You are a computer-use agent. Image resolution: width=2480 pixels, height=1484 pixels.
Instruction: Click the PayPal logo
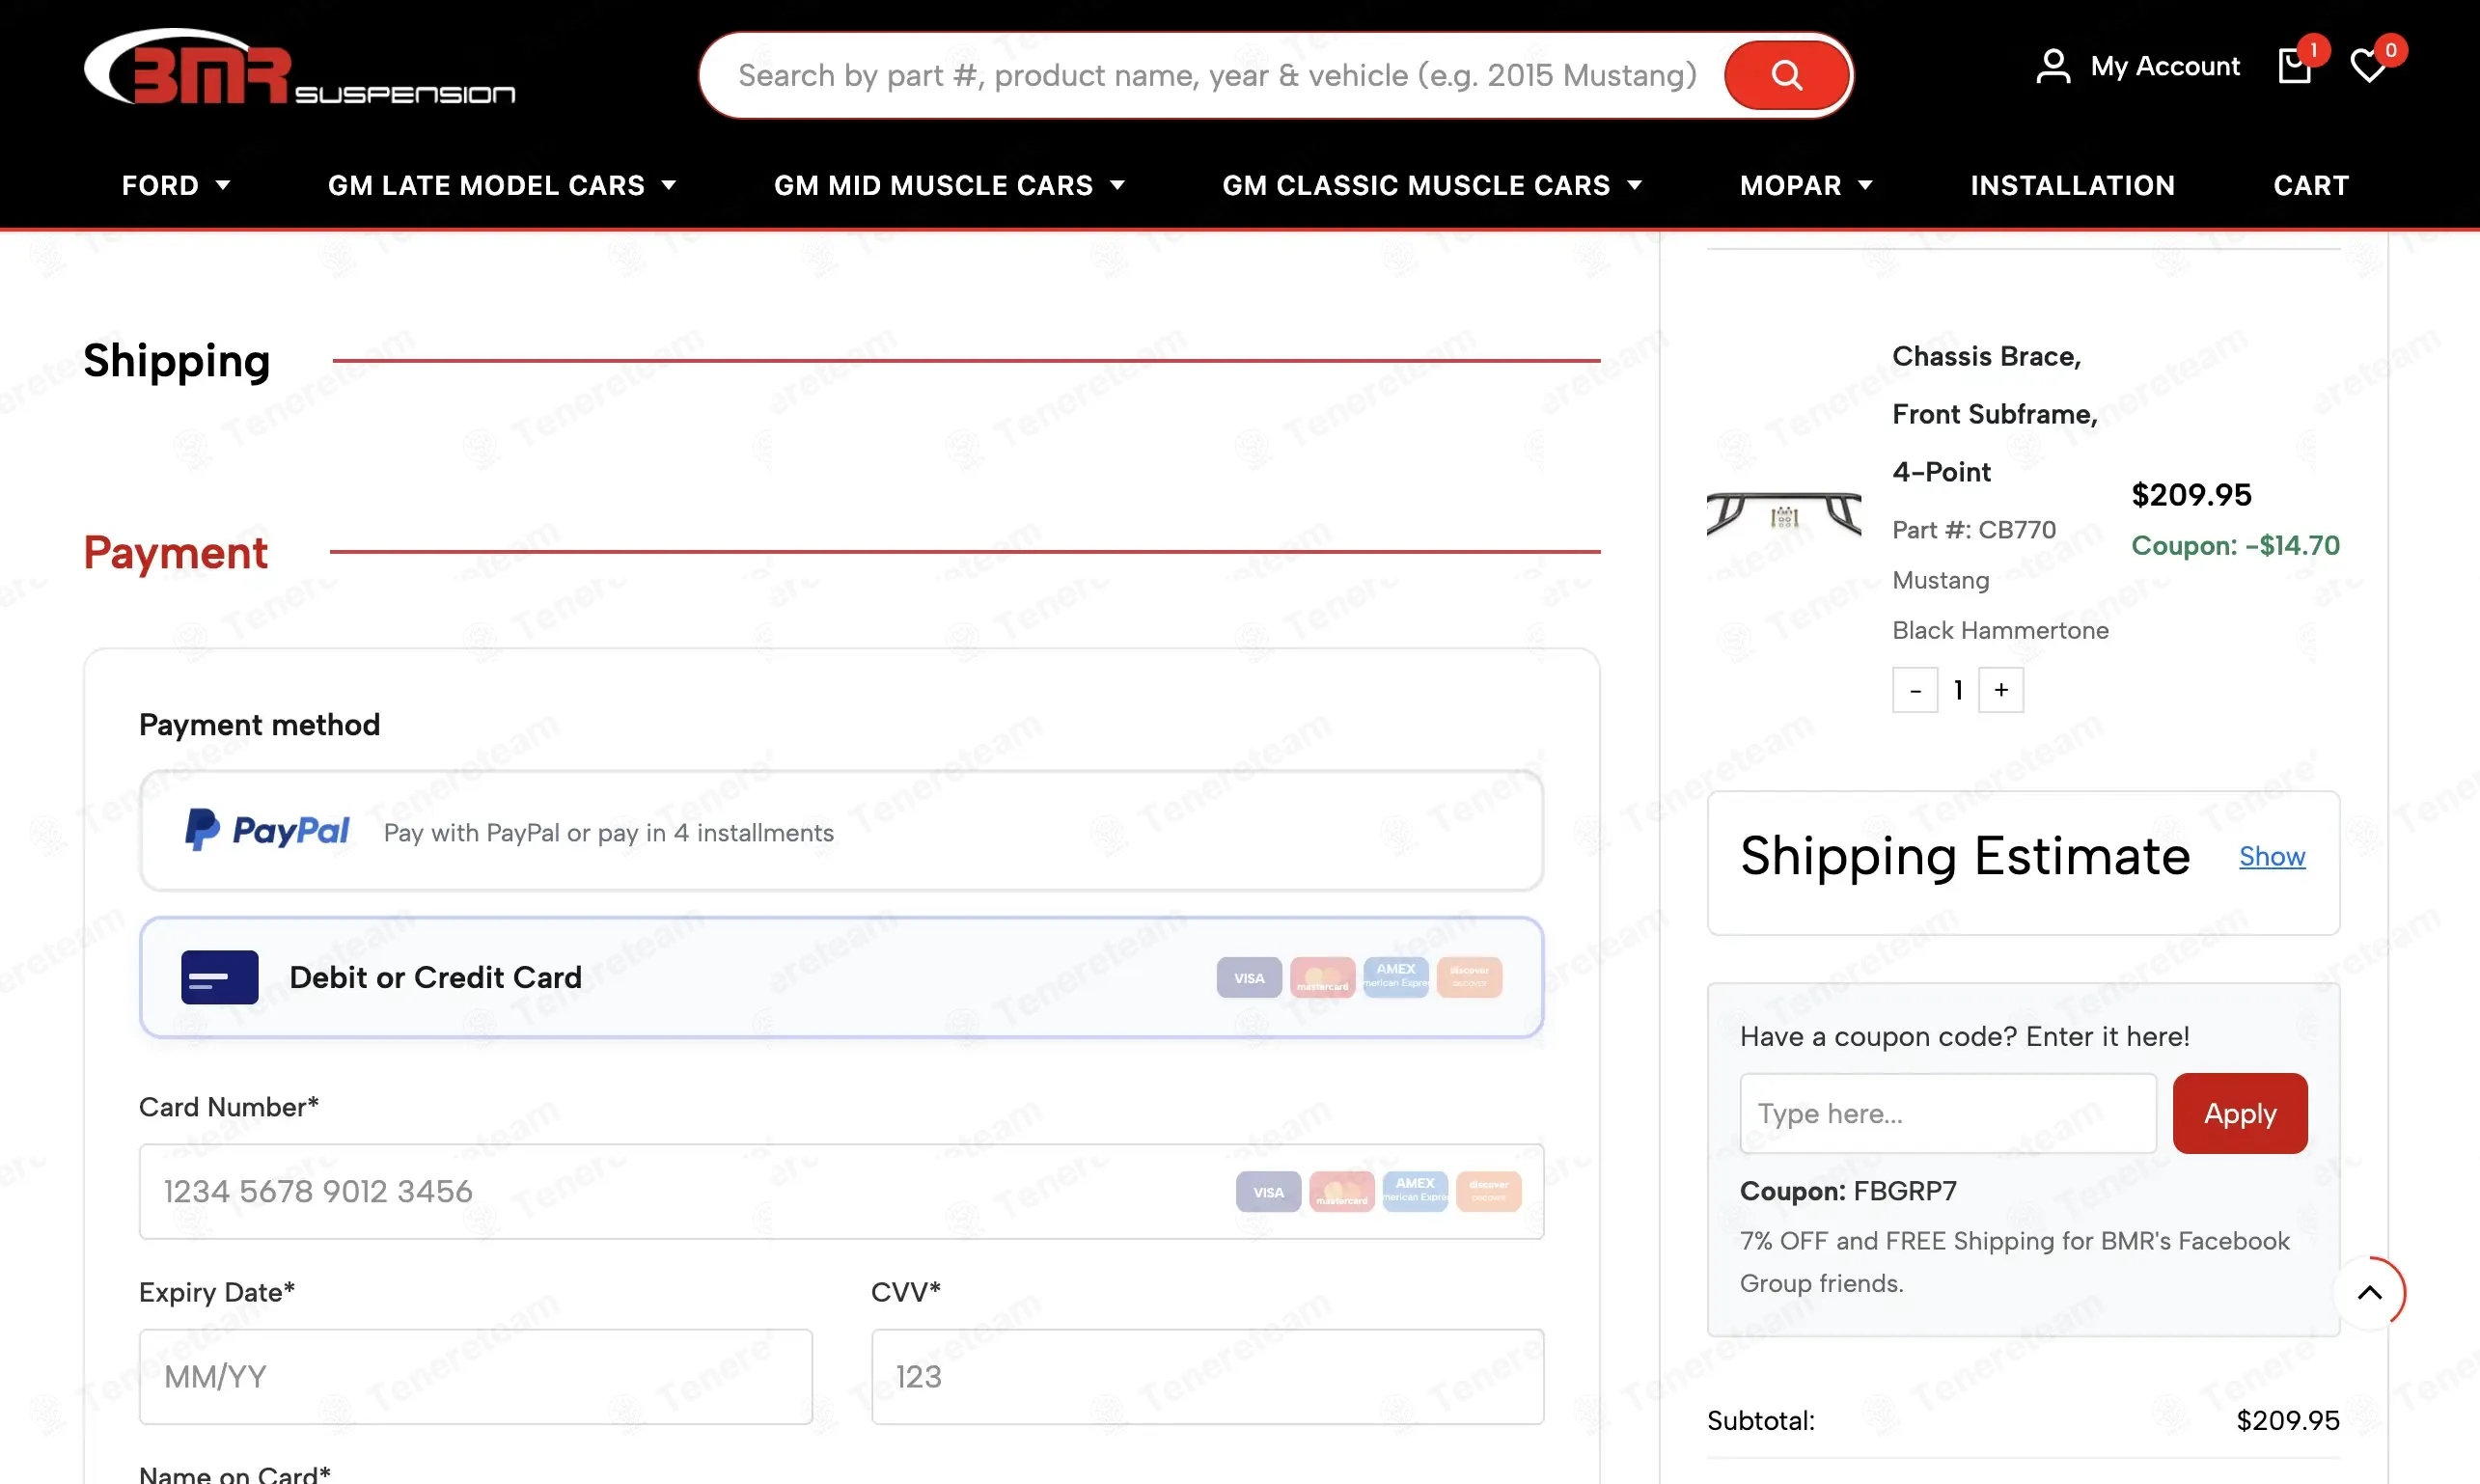coord(267,830)
